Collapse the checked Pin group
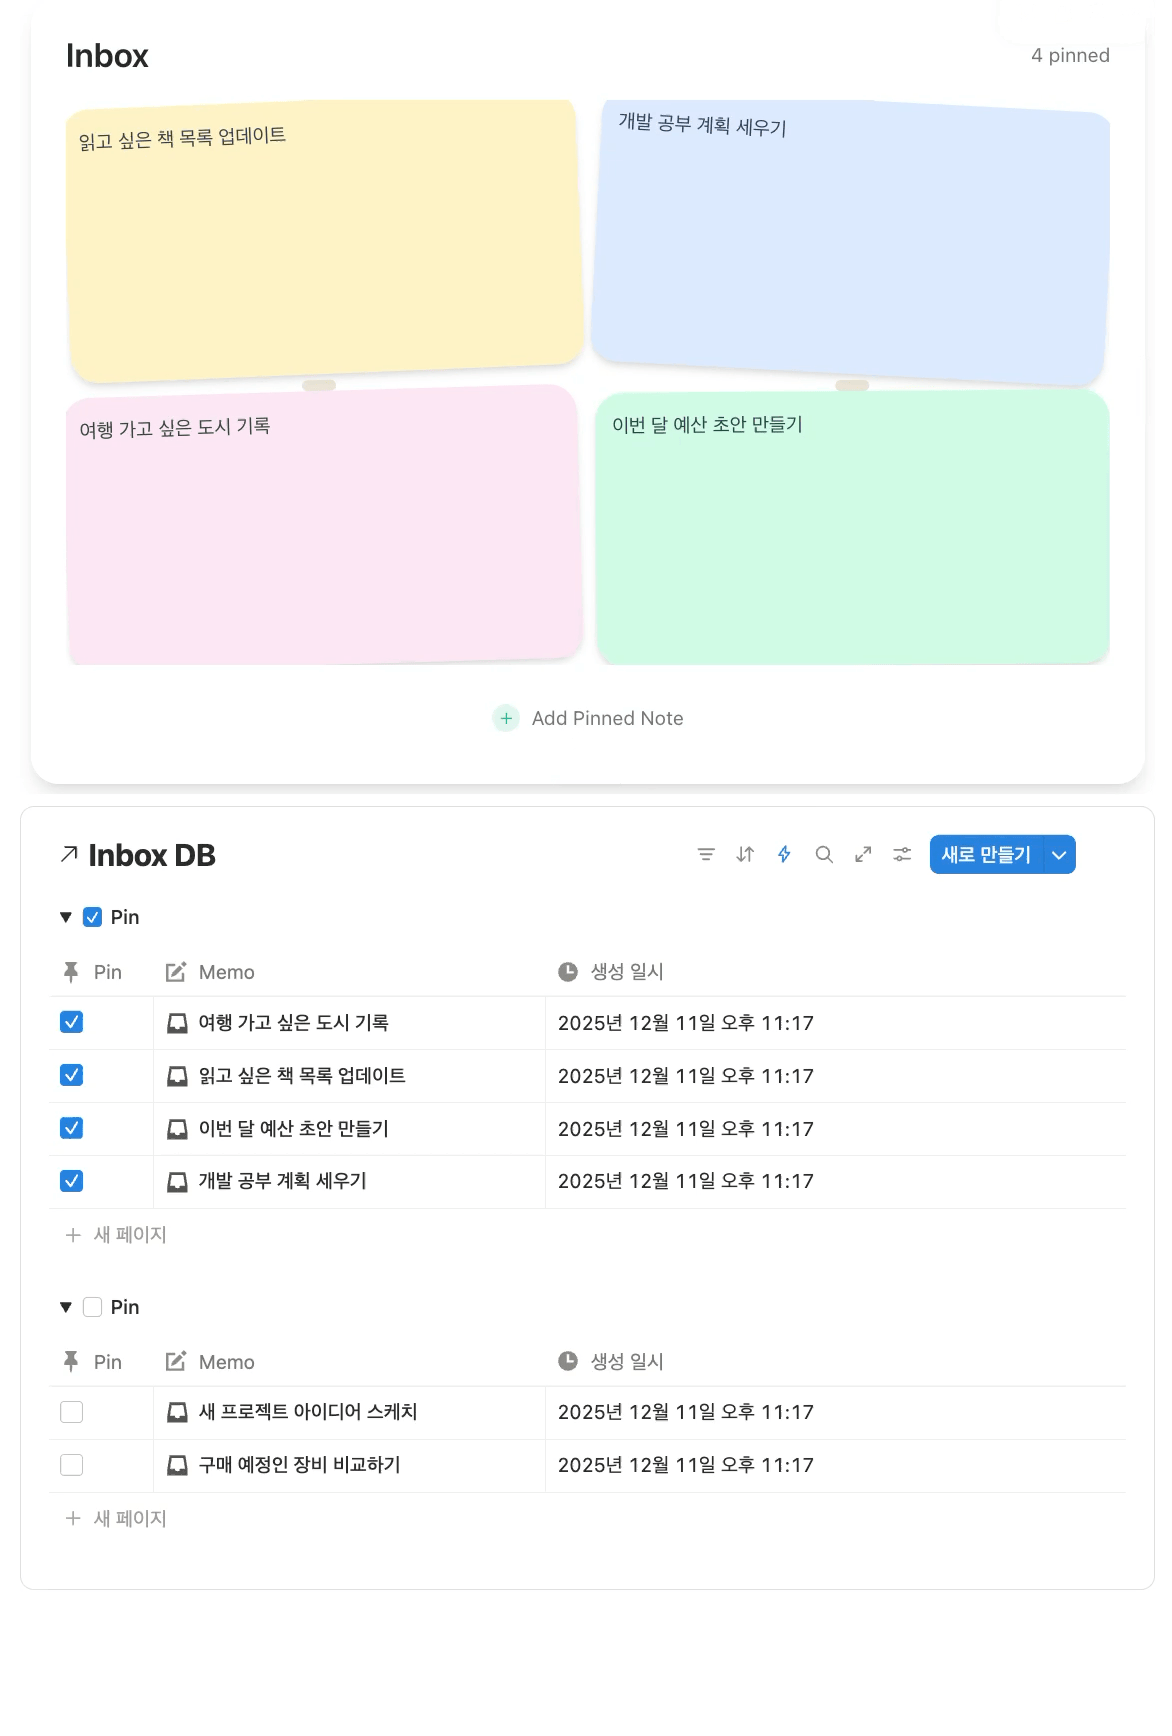This screenshot has width=1172, height=1736. [66, 917]
